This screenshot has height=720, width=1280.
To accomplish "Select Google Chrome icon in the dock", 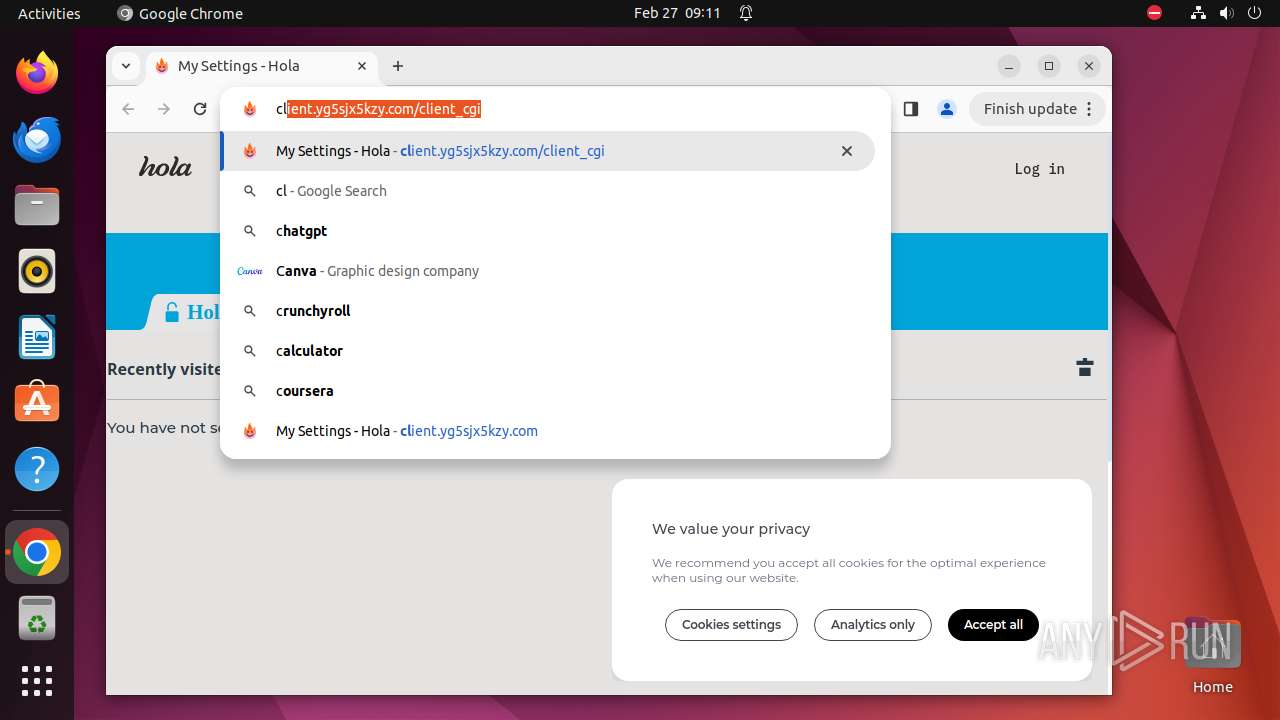I will point(37,552).
